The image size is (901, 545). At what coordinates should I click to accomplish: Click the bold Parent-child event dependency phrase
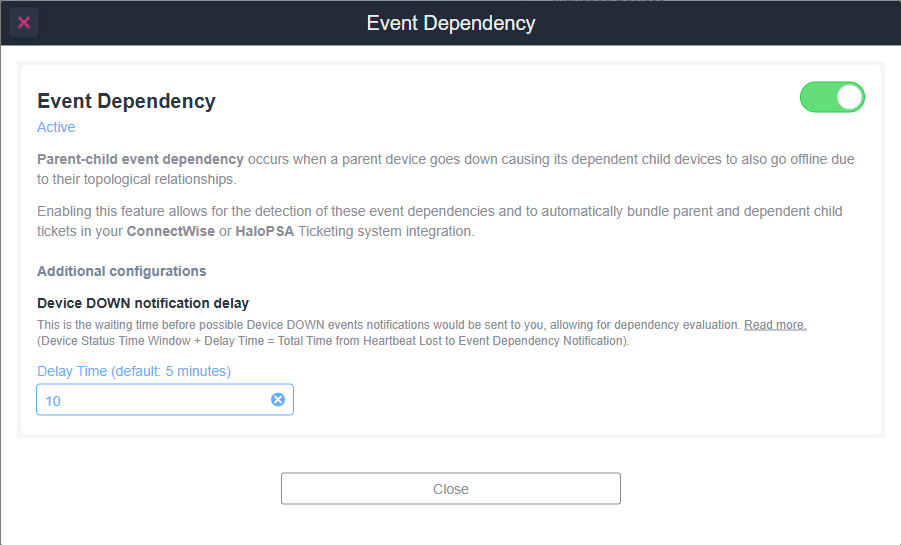141,159
